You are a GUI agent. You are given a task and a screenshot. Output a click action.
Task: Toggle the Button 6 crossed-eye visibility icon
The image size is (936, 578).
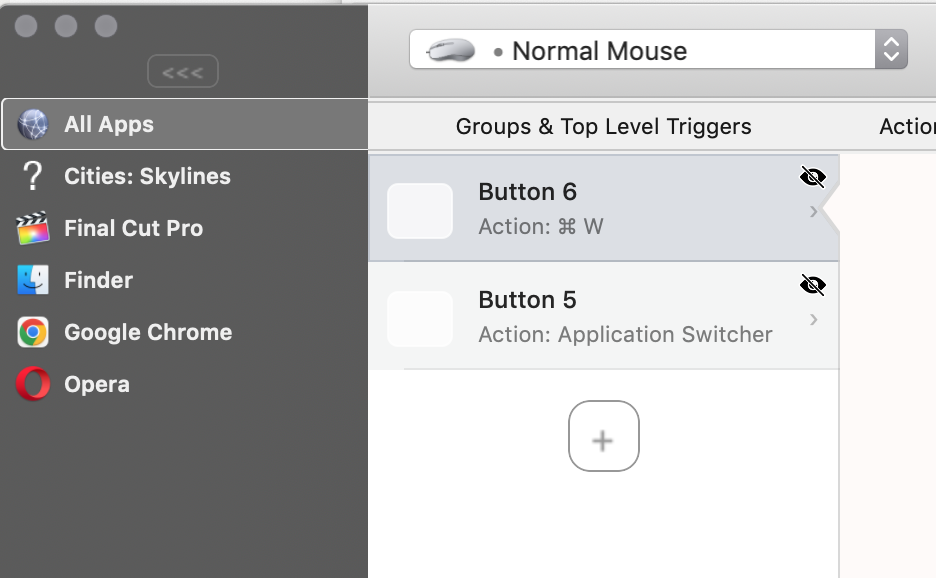click(x=813, y=178)
